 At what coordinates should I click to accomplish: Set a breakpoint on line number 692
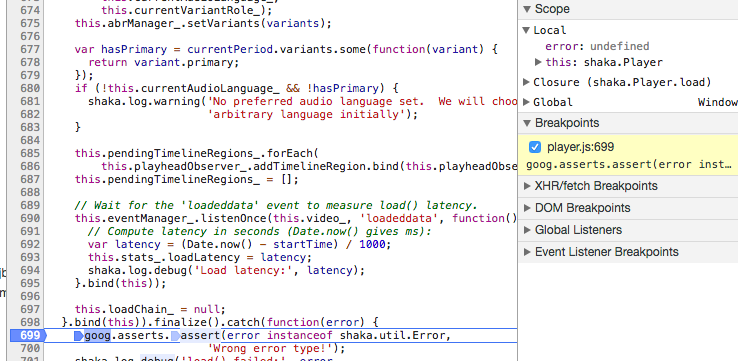pos(30,244)
